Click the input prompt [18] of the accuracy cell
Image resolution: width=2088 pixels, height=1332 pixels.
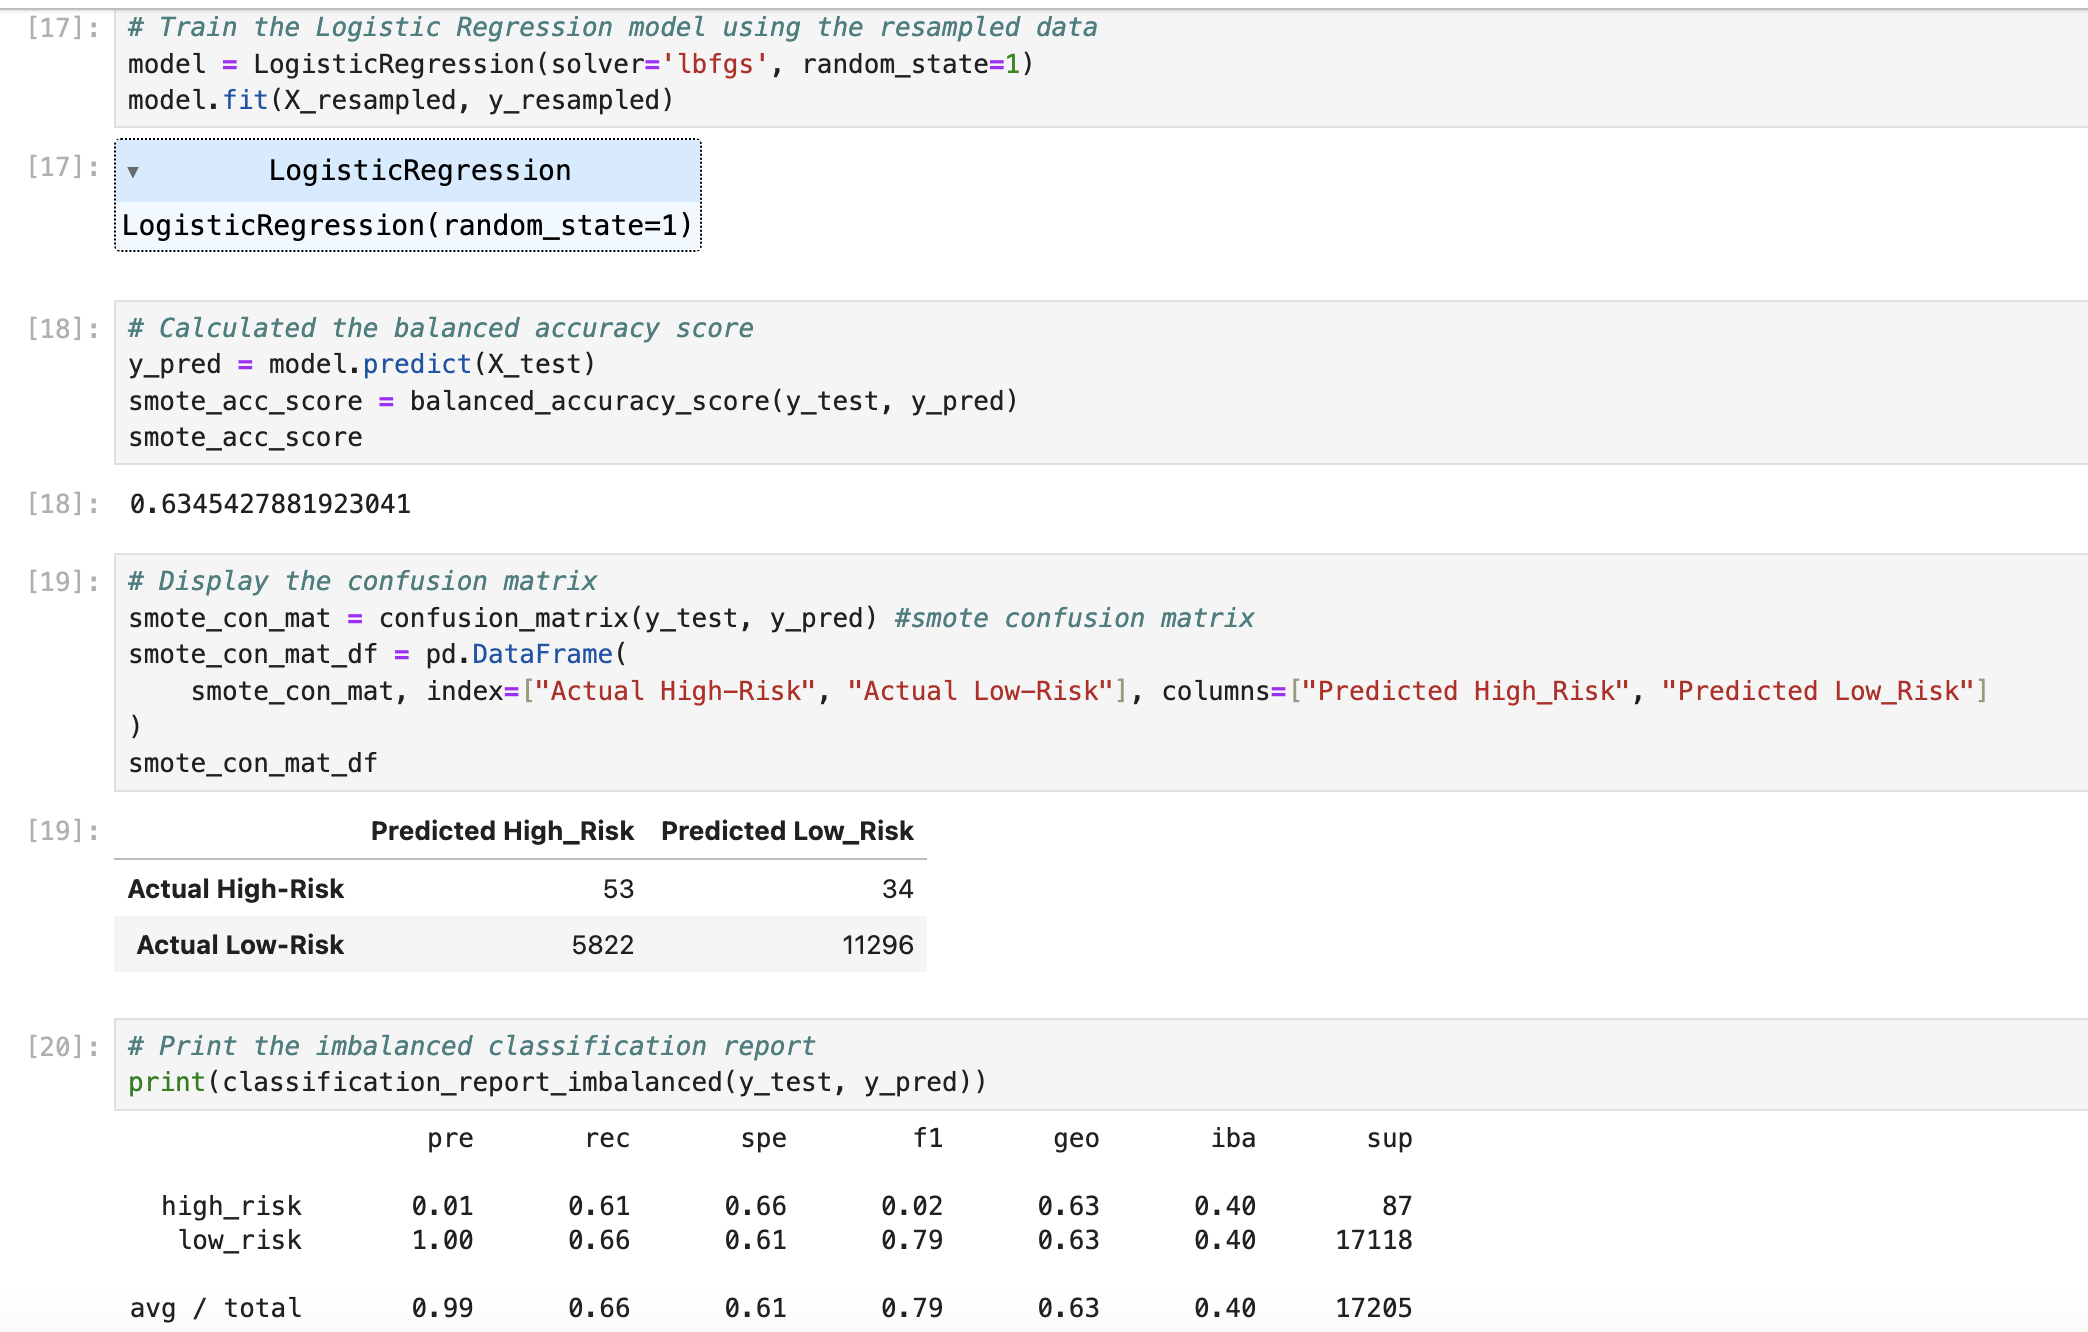(x=64, y=329)
